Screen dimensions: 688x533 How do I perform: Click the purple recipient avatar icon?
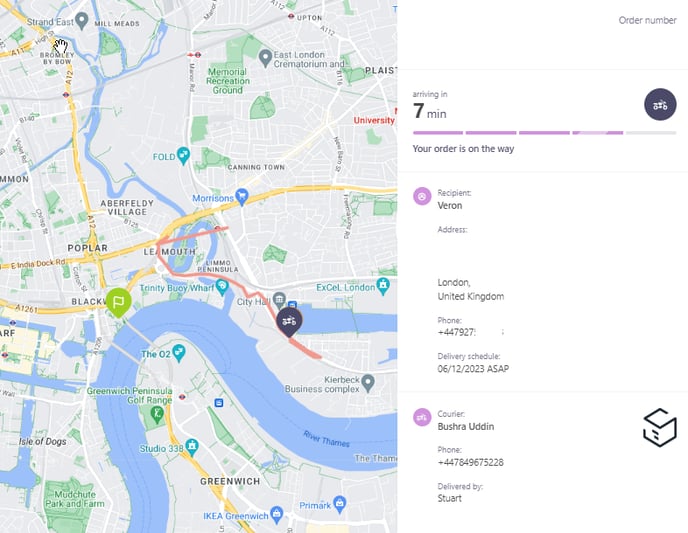coord(422,196)
